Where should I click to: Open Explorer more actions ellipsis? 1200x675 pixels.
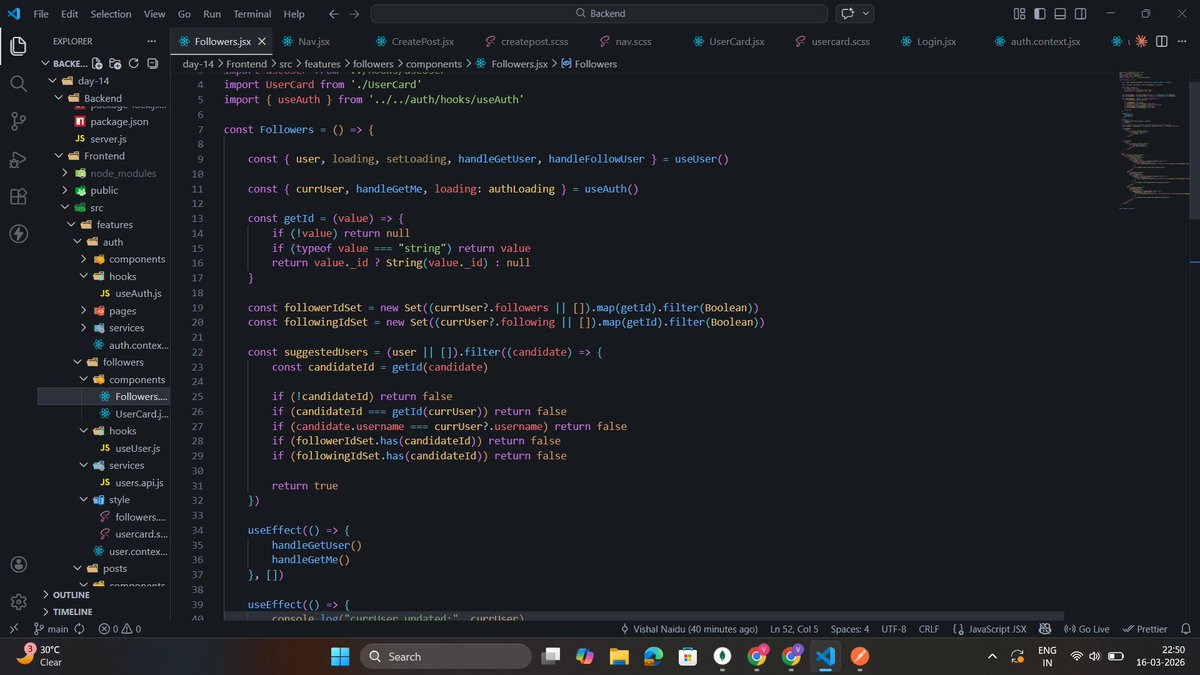(151, 42)
